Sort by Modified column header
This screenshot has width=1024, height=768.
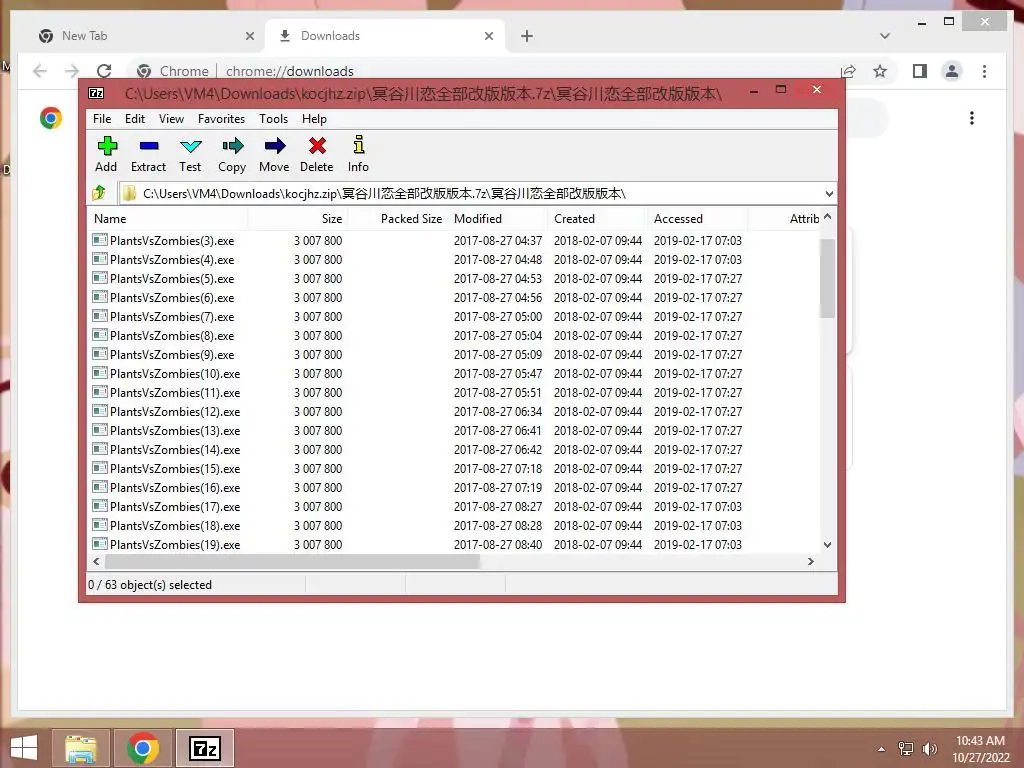[x=498, y=219]
